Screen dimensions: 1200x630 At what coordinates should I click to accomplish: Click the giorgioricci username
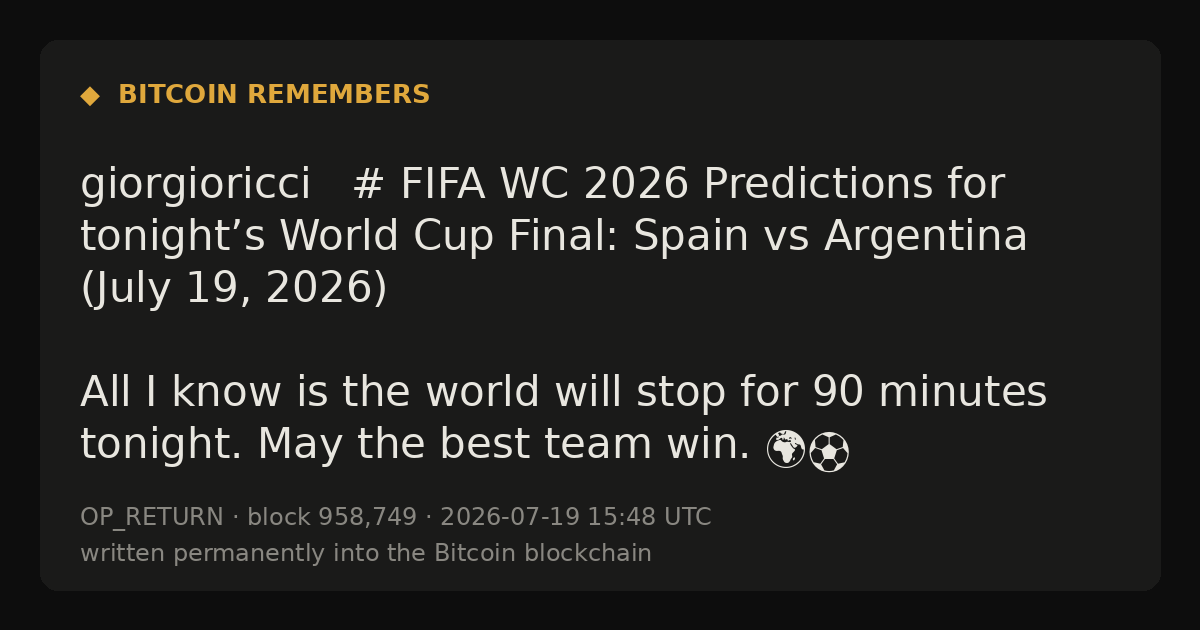tap(196, 186)
